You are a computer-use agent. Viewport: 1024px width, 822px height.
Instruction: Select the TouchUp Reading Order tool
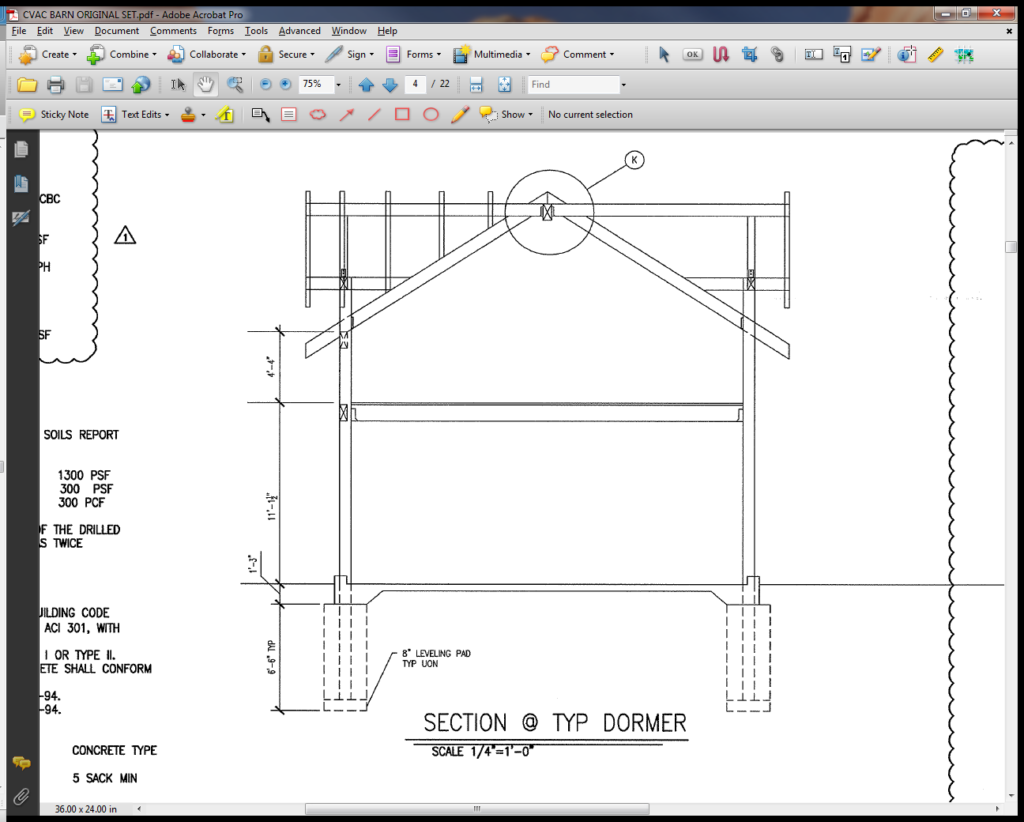842,55
